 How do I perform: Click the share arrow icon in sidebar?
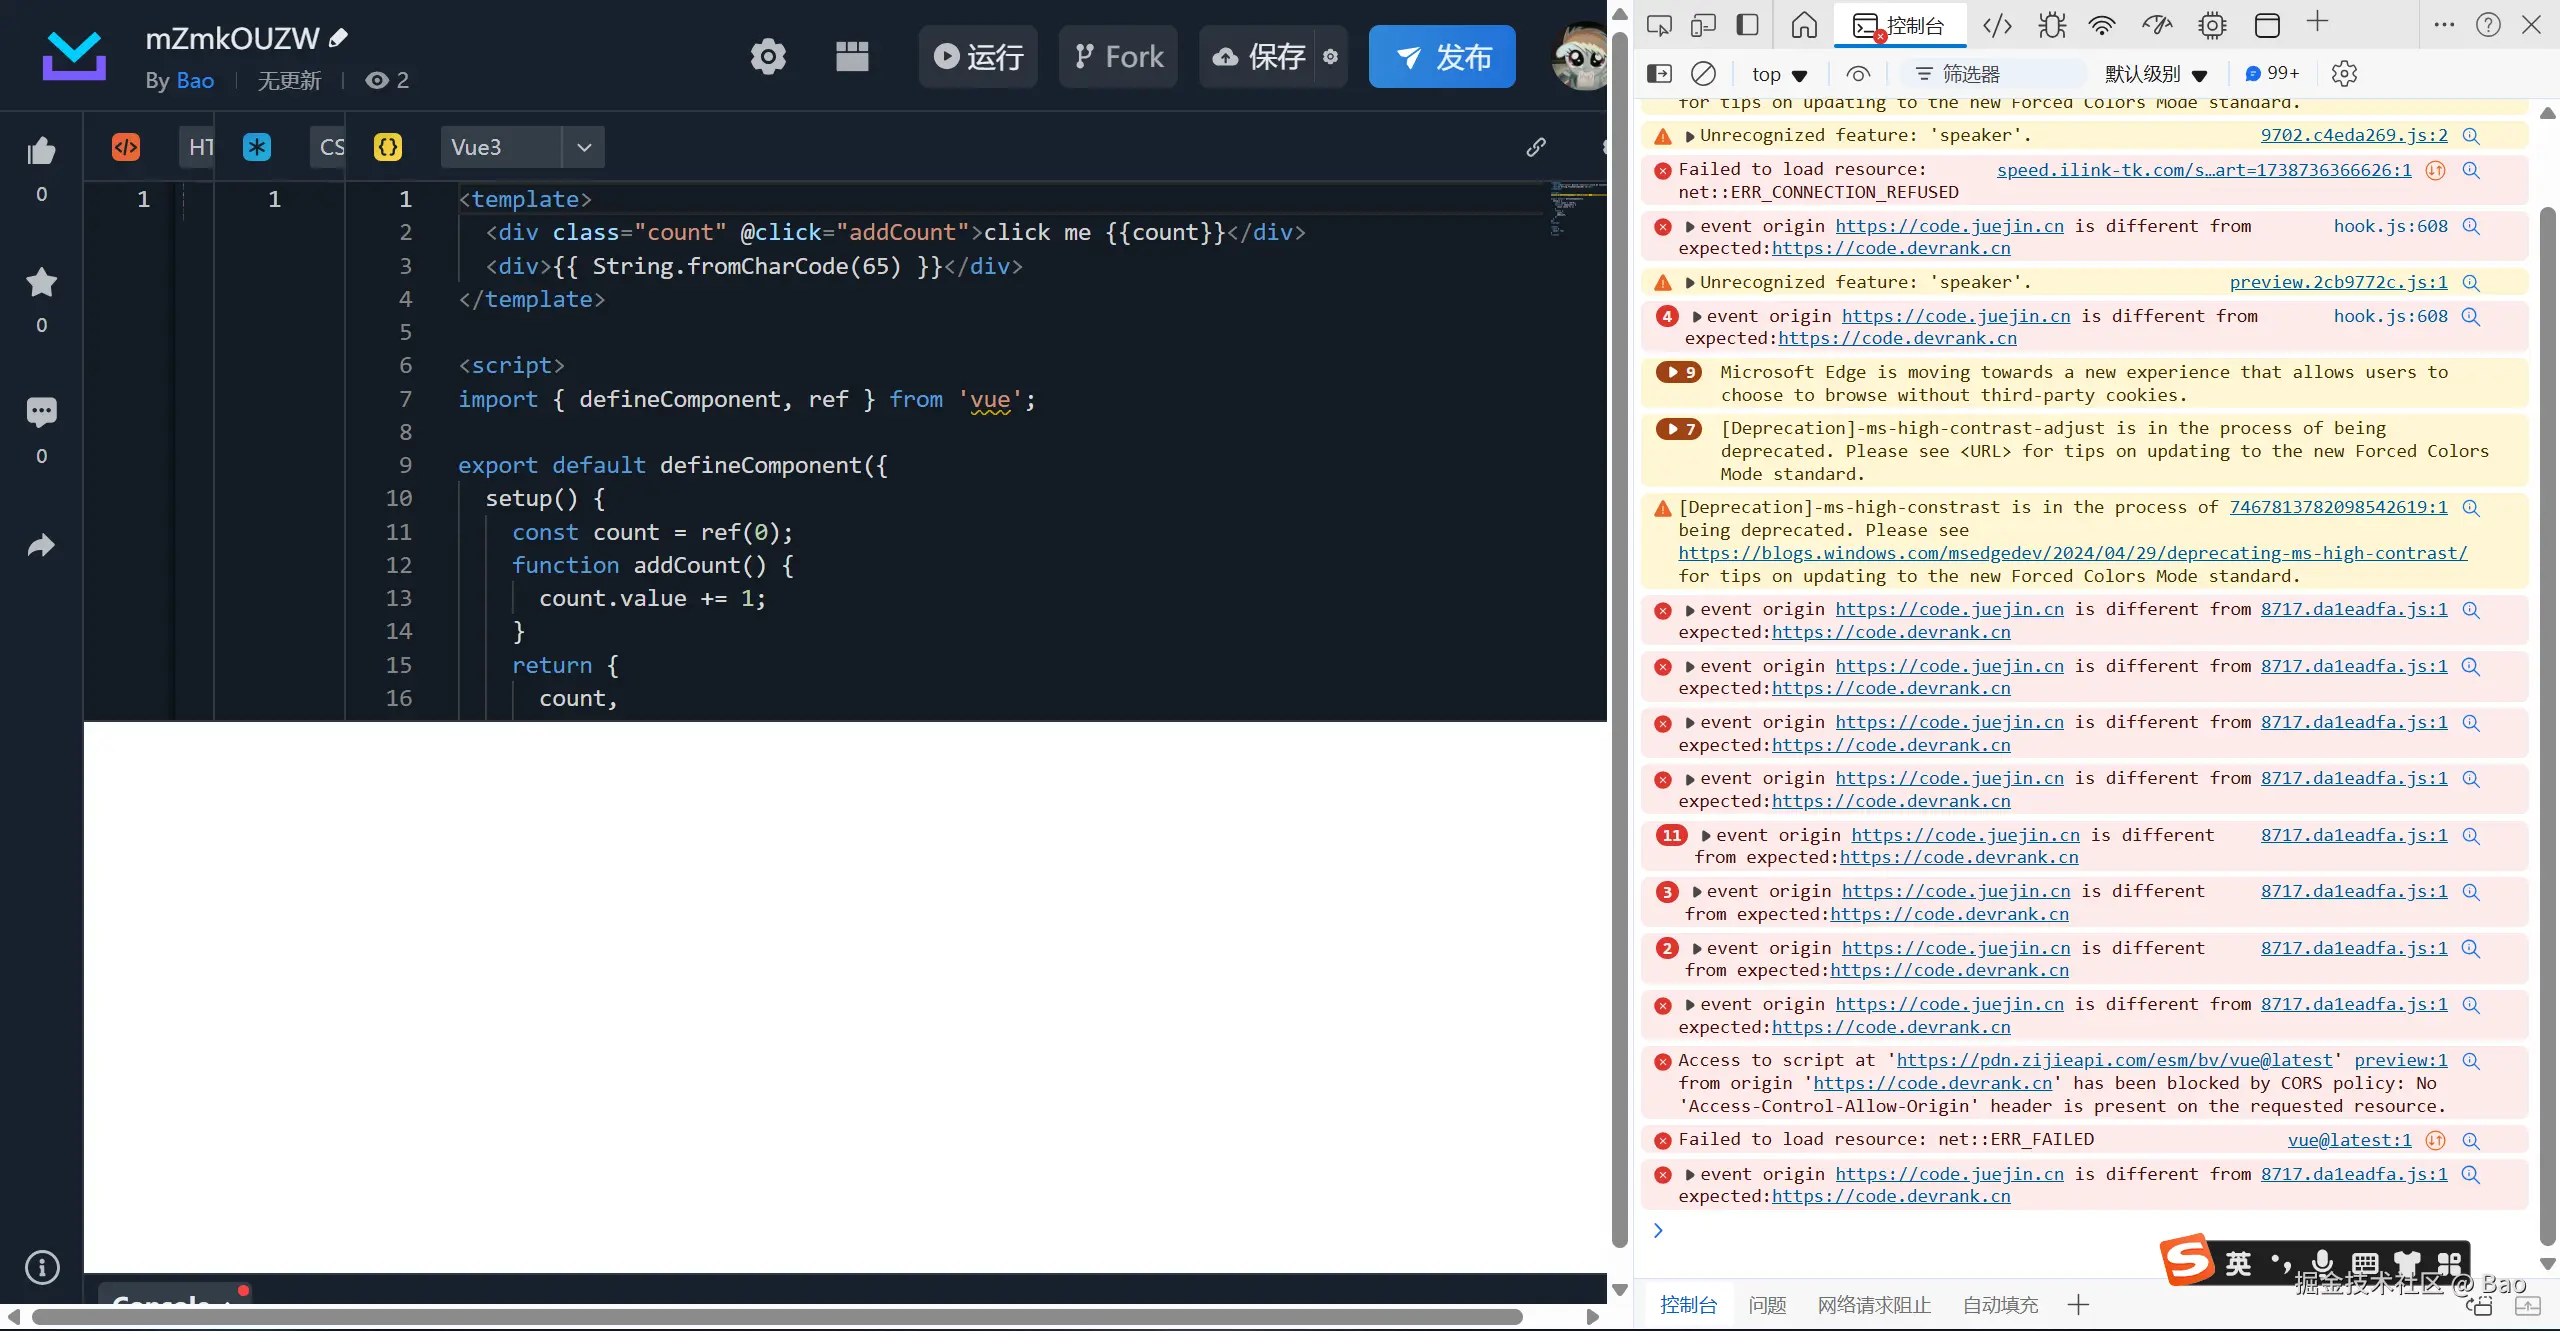tap(41, 546)
